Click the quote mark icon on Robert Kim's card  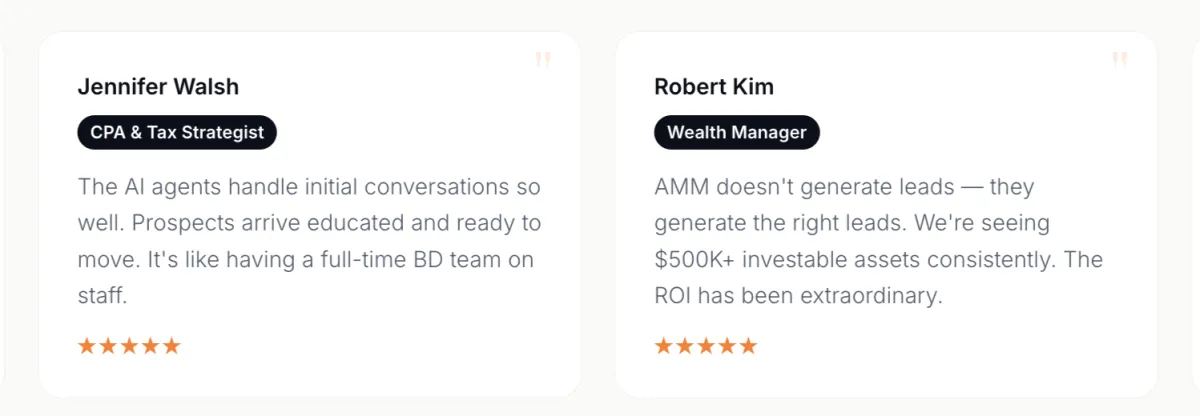(x=1120, y=61)
